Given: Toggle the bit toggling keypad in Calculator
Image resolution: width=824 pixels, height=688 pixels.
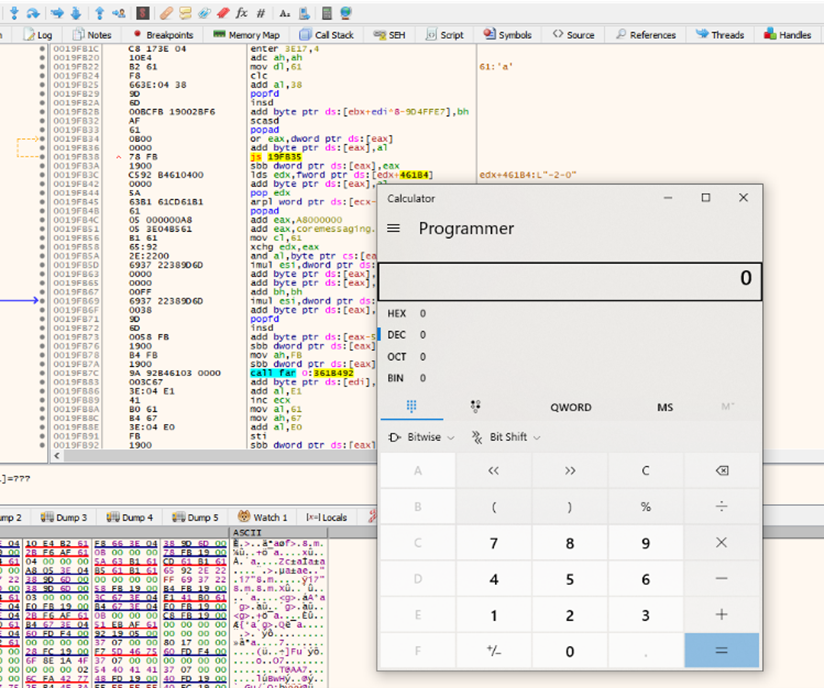Looking at the screenshot, I should 476,406.
